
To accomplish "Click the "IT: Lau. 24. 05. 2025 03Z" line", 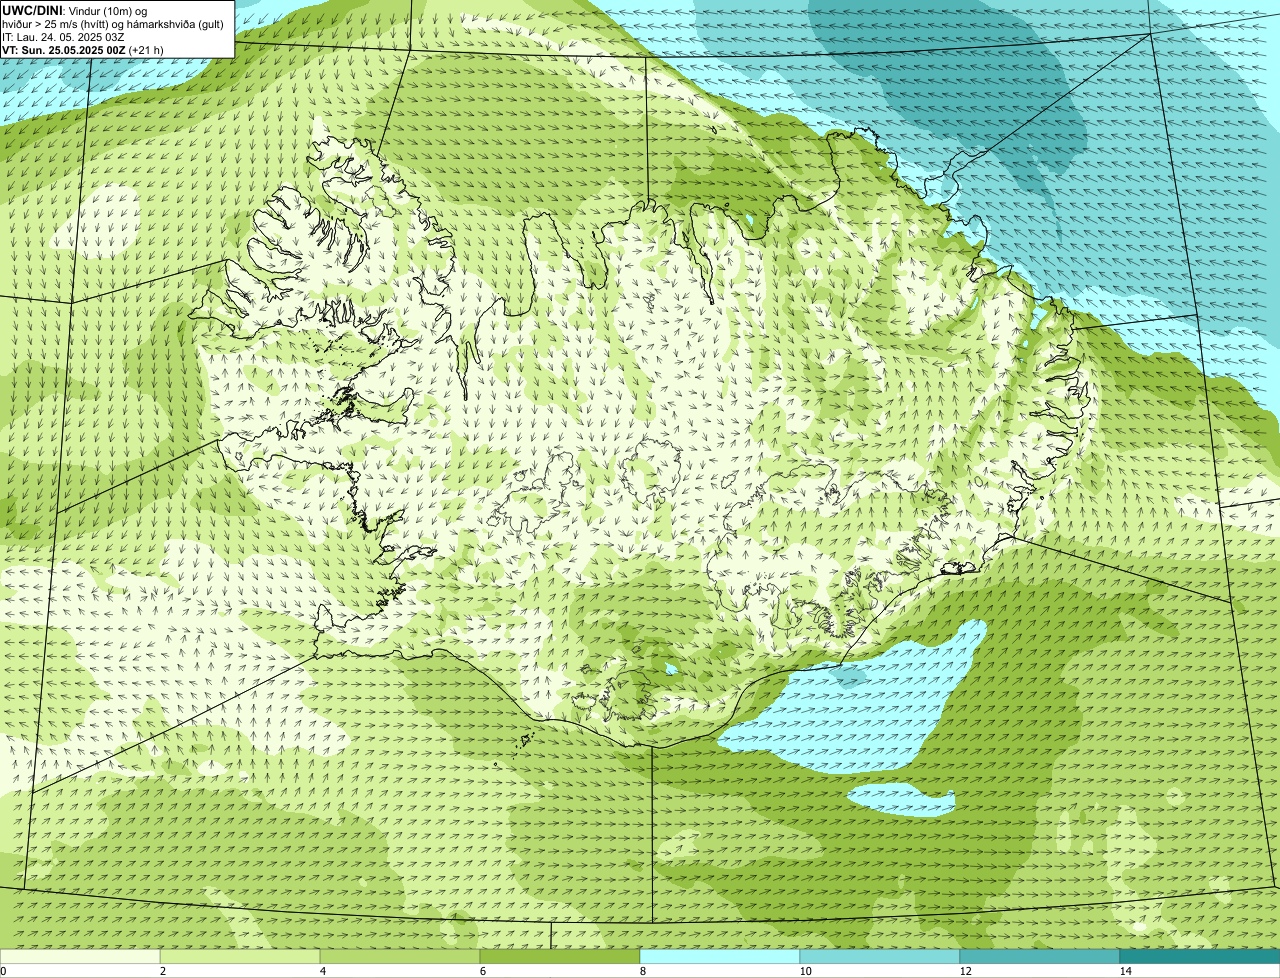I will pos(63,37).
